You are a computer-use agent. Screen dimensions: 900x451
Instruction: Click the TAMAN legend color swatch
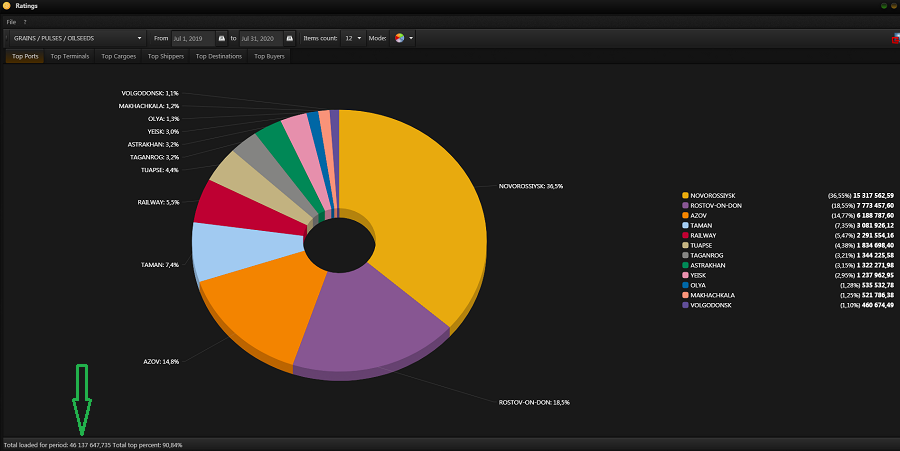click(x=685, y=226)
